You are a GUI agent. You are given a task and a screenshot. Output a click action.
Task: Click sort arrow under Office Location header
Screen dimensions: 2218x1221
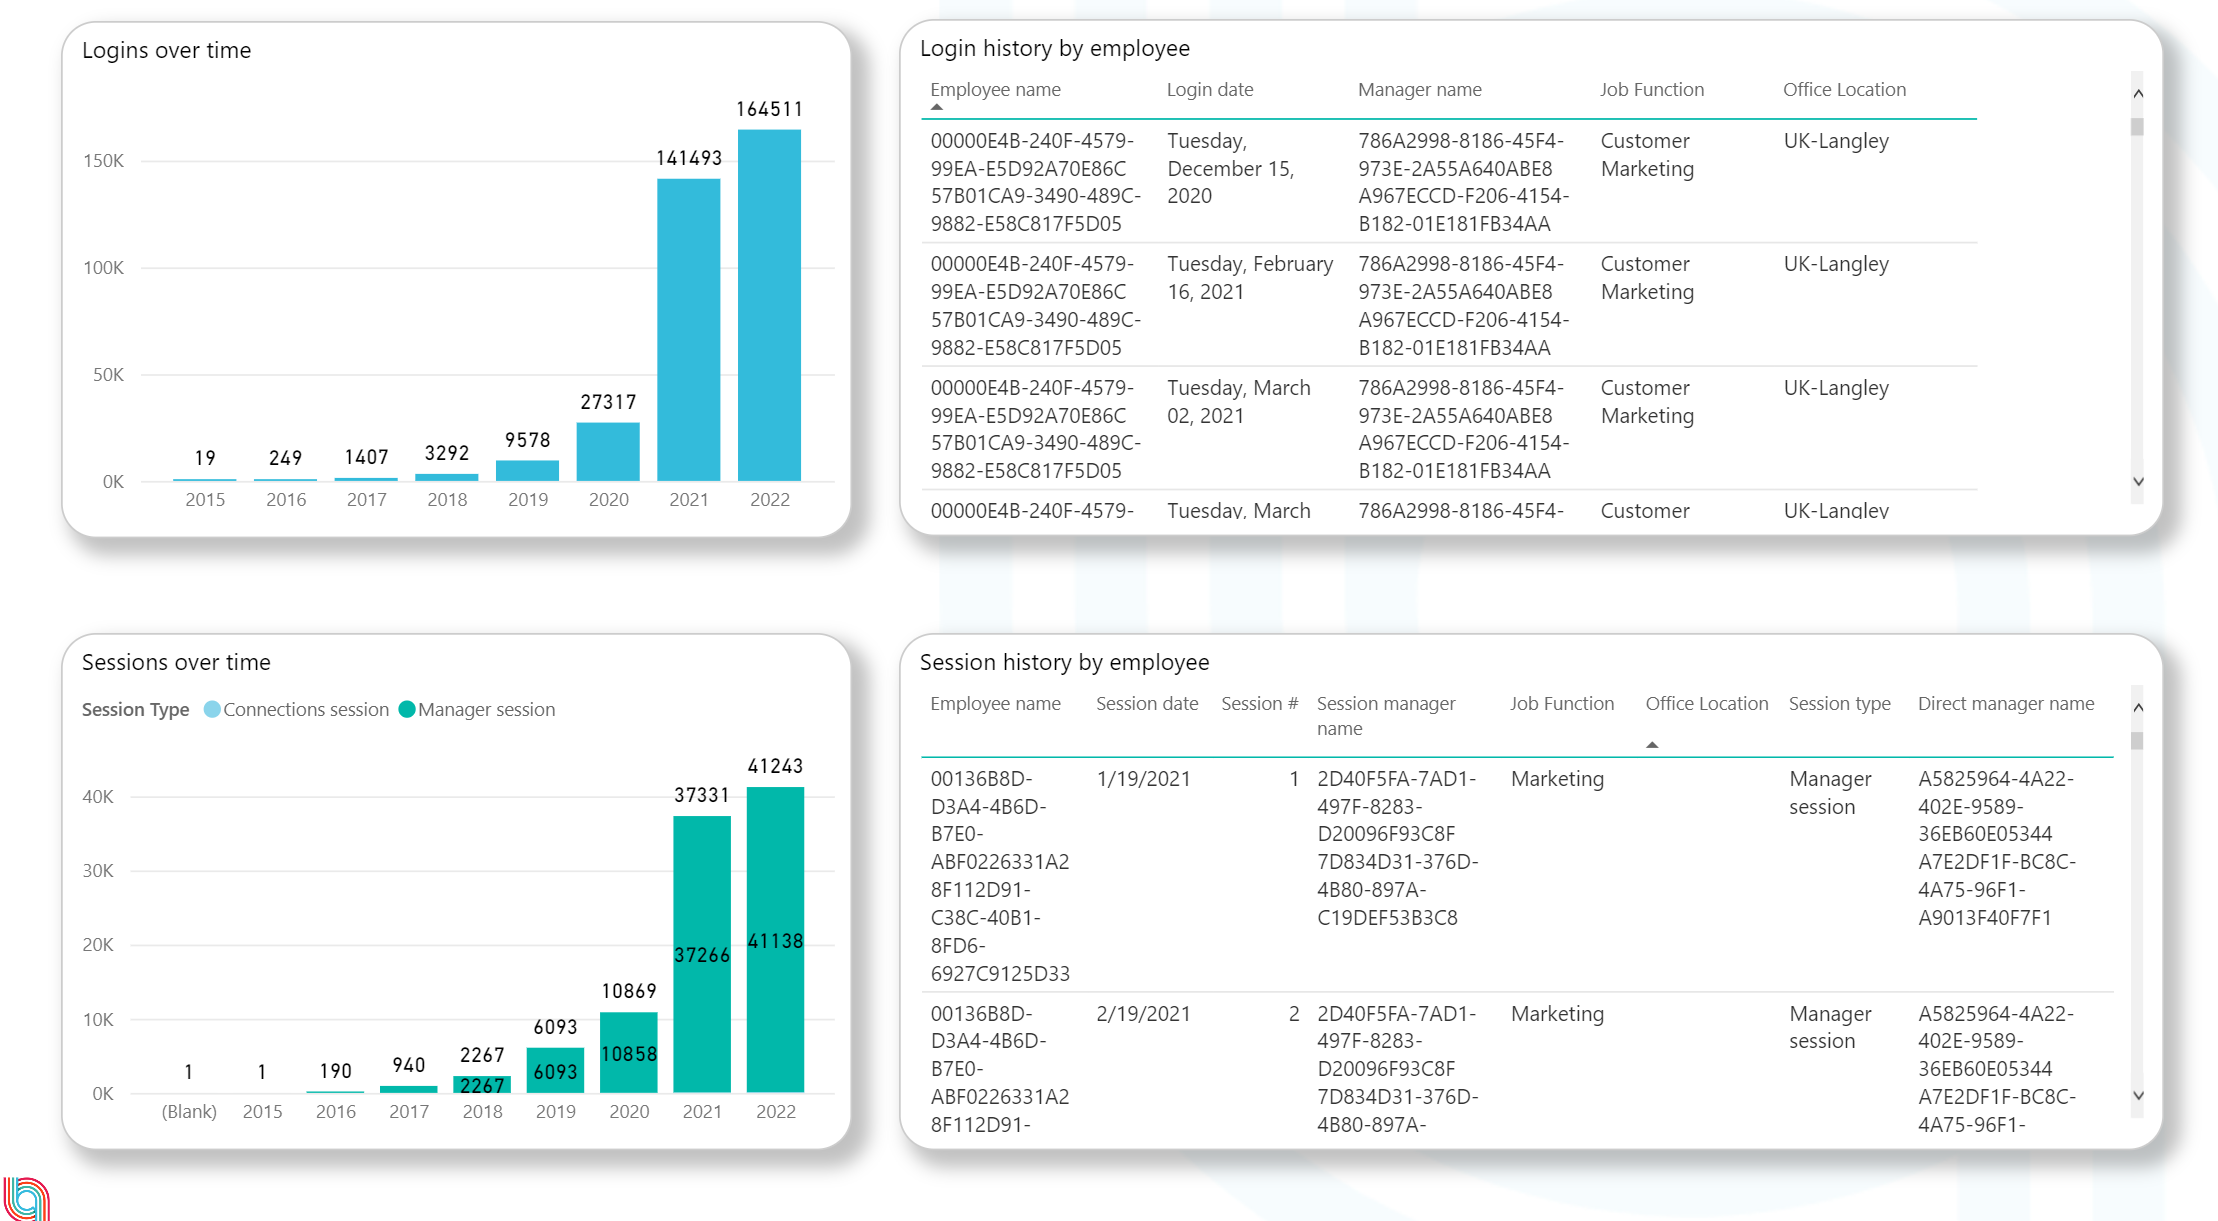pyautogui.click(x=1652, y=745)
